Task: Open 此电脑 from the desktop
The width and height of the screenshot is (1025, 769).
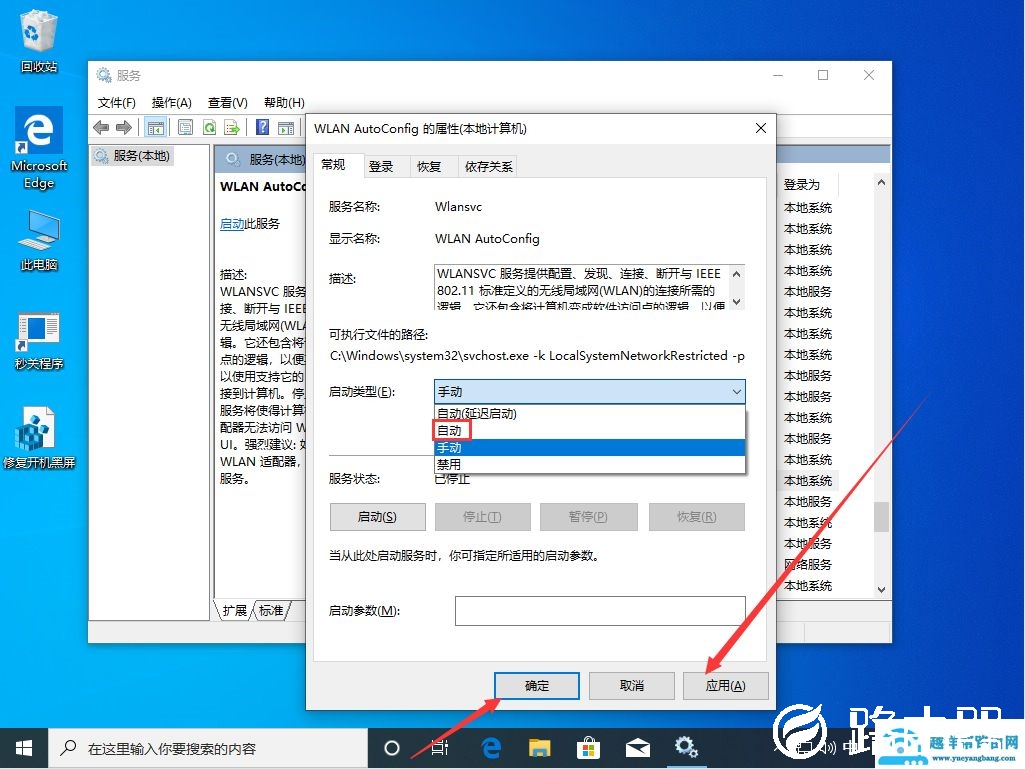Action: coord(38,238)
